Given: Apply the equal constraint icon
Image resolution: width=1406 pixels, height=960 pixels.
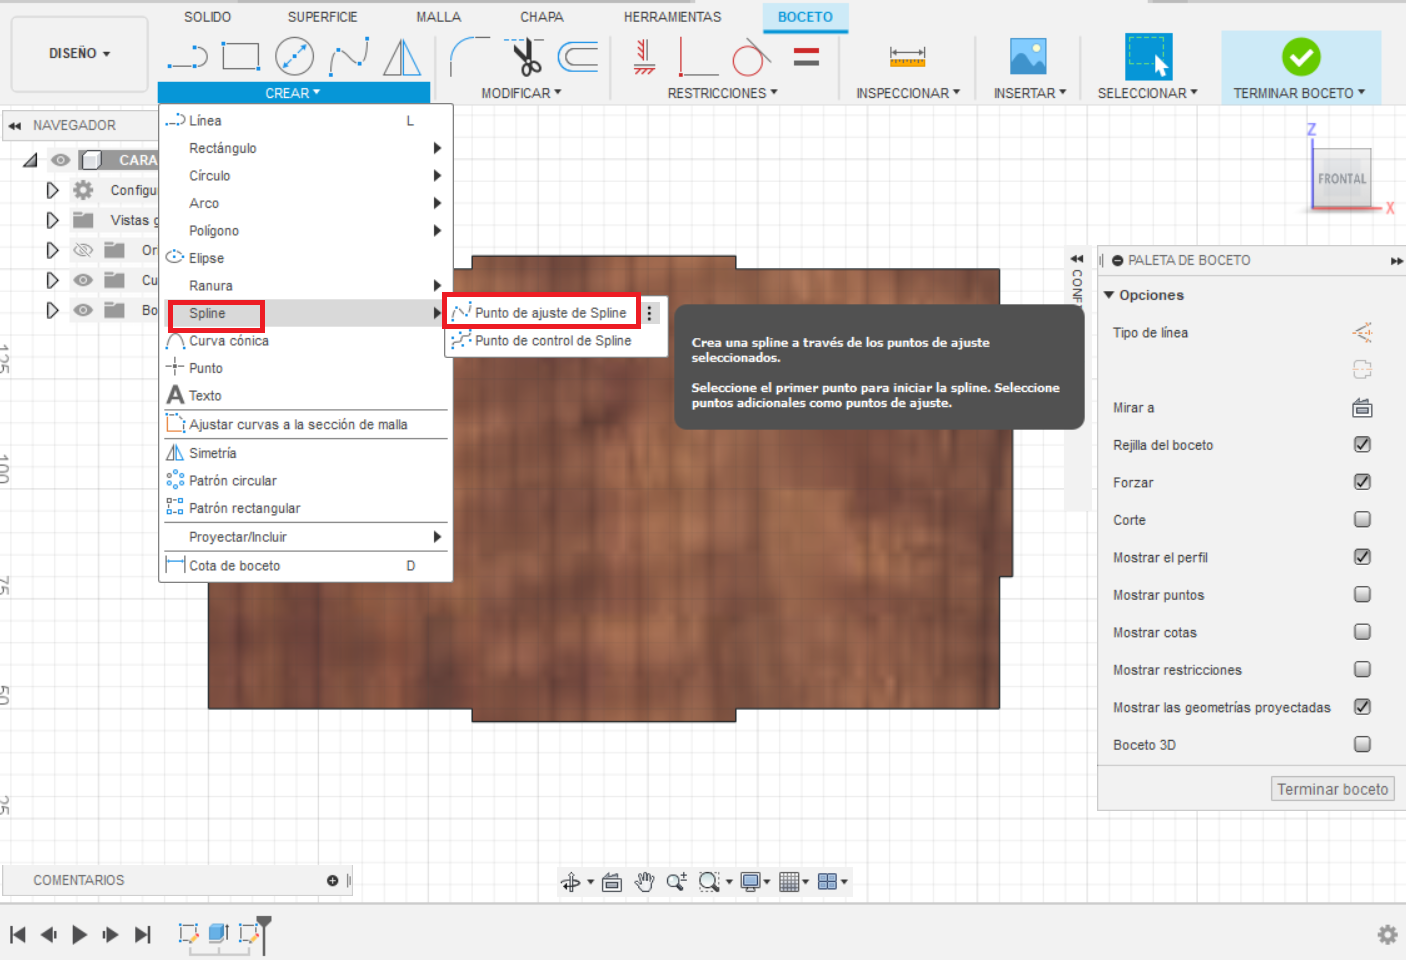Looking at the screenshot, I should pyautogui.click(x=806, y=57).
